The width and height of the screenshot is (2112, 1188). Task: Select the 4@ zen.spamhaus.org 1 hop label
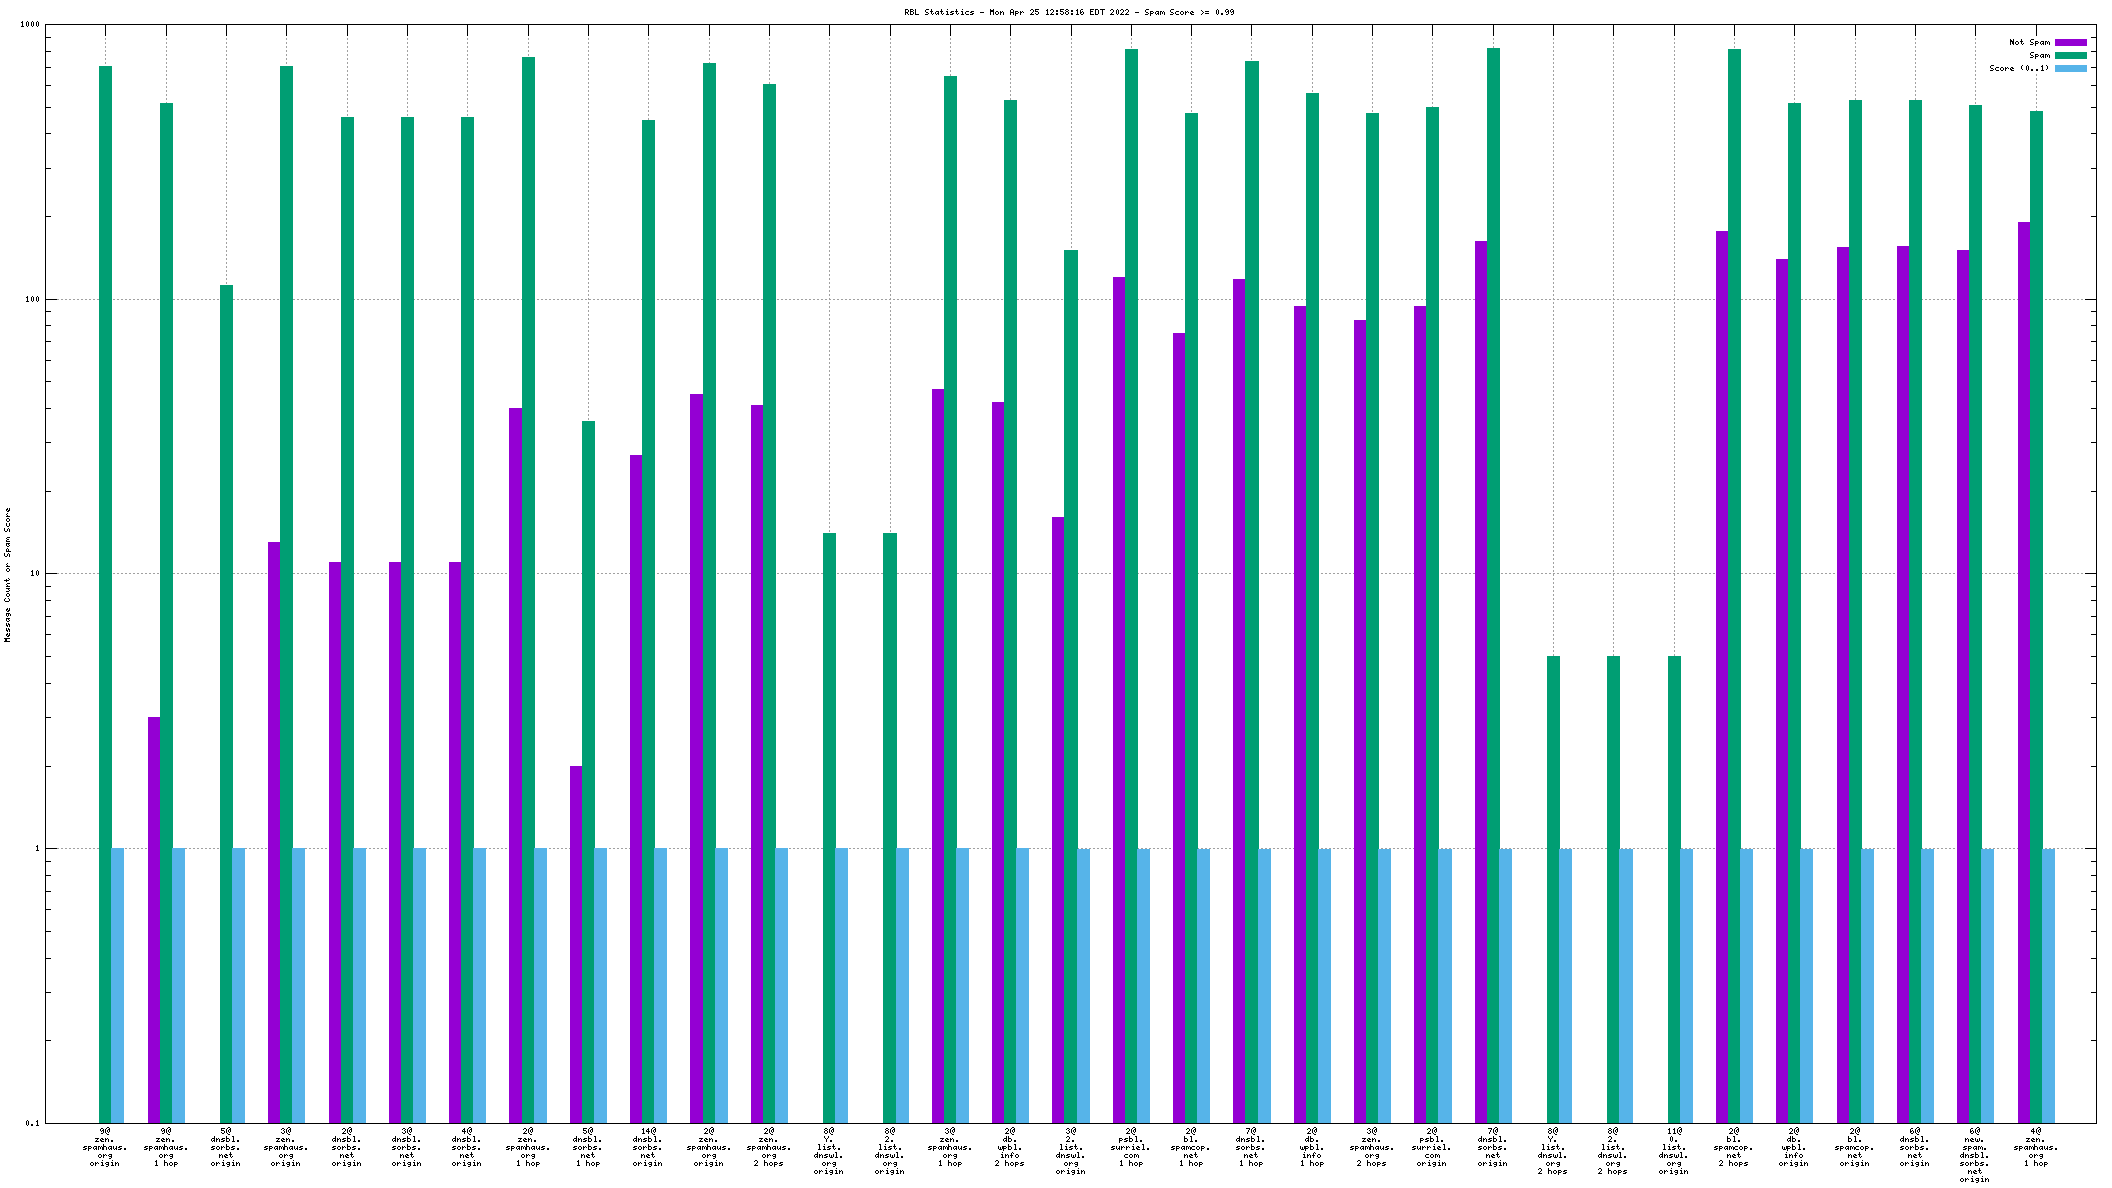[x=2035, y=1147]
